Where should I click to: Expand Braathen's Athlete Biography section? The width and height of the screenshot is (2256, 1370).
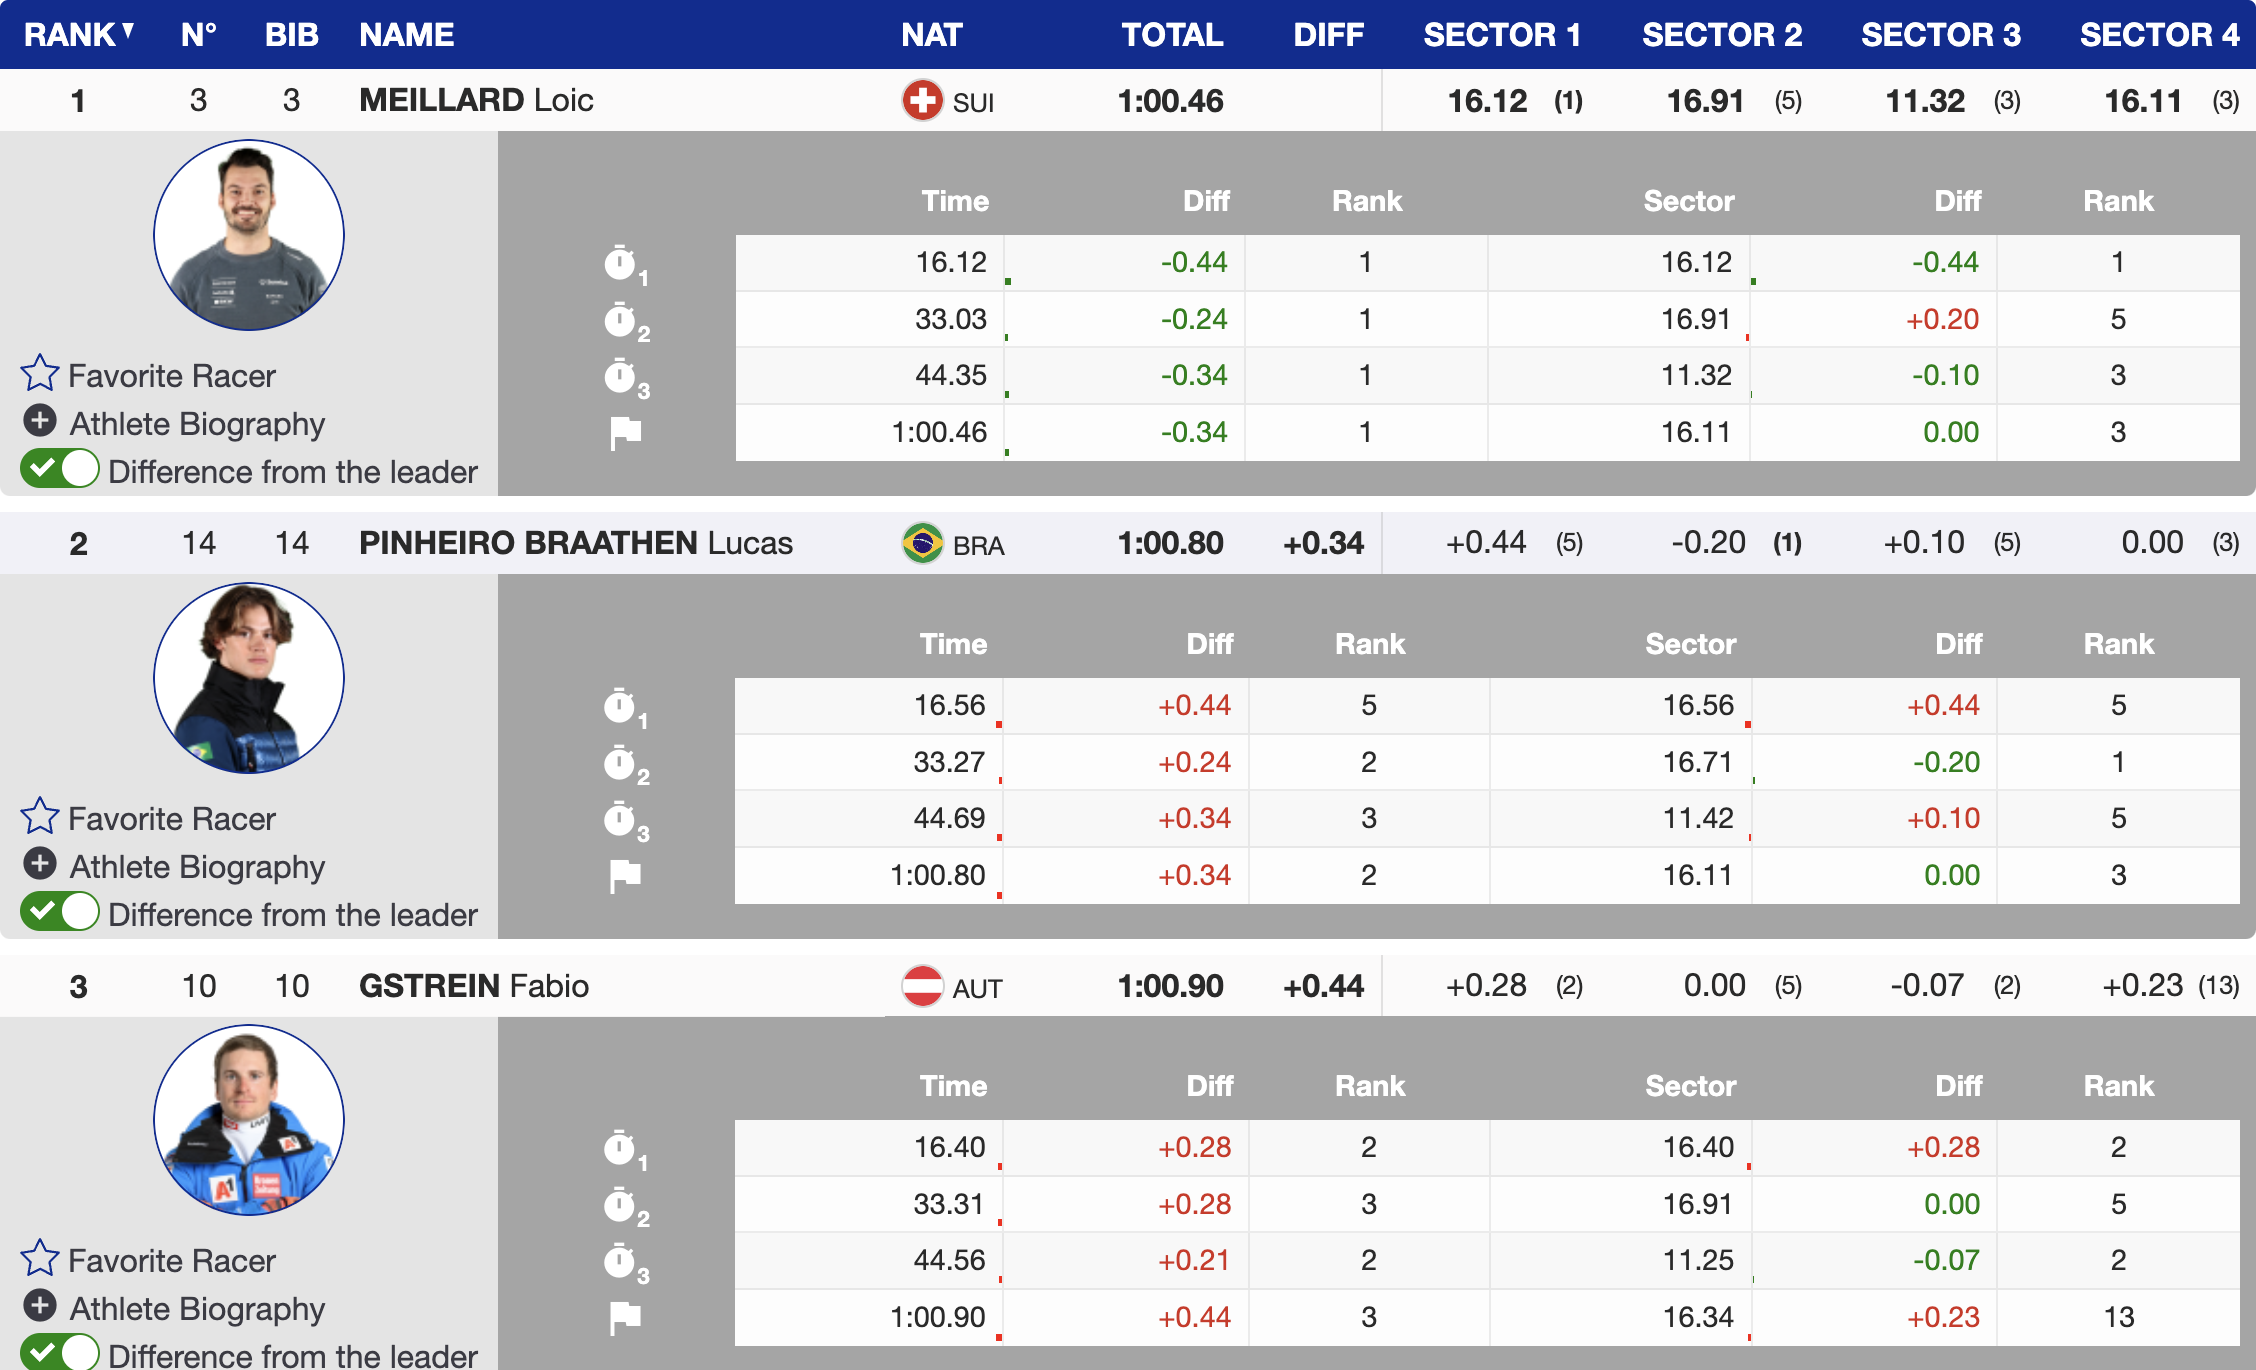[x=40, y=864]
